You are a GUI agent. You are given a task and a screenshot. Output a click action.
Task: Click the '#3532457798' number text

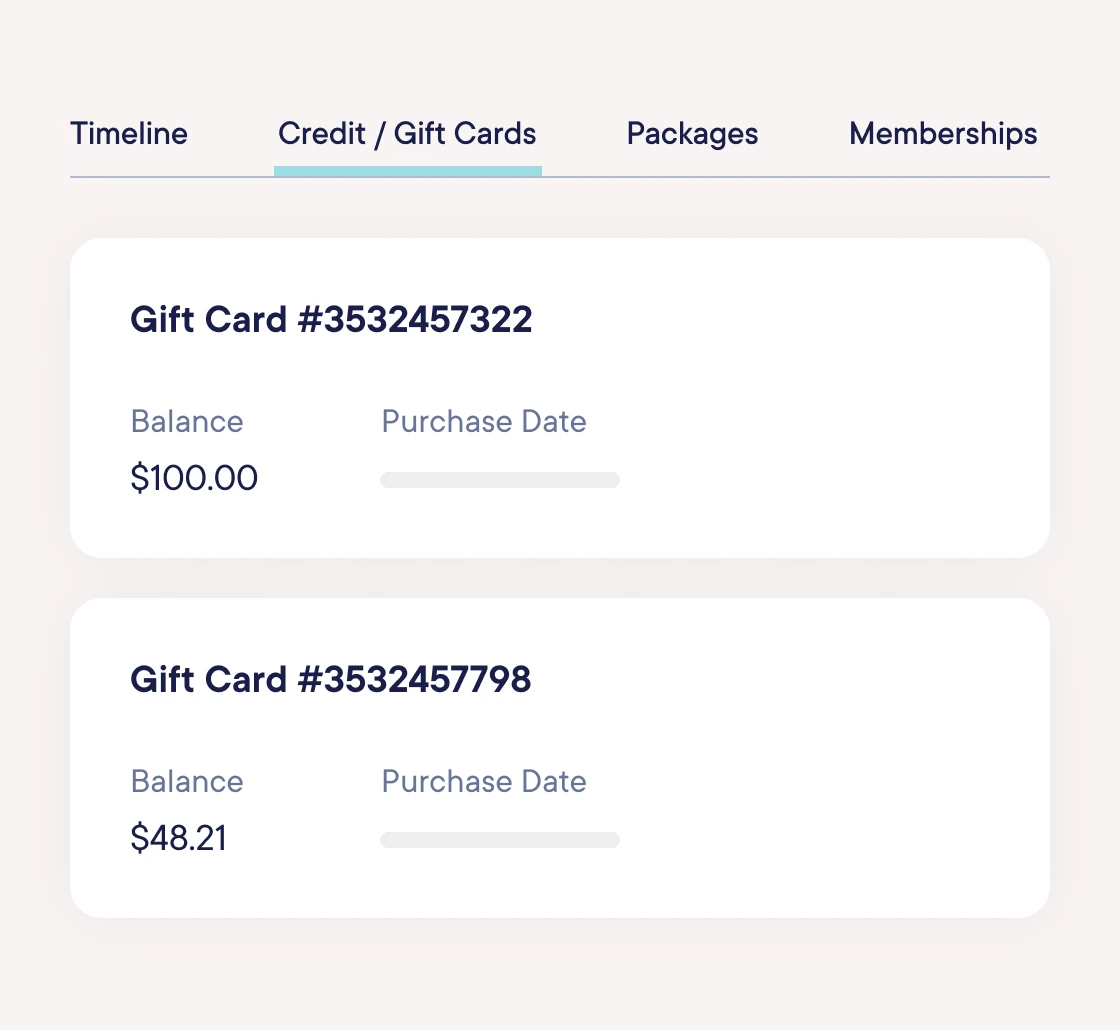click(x=415, y=680)
